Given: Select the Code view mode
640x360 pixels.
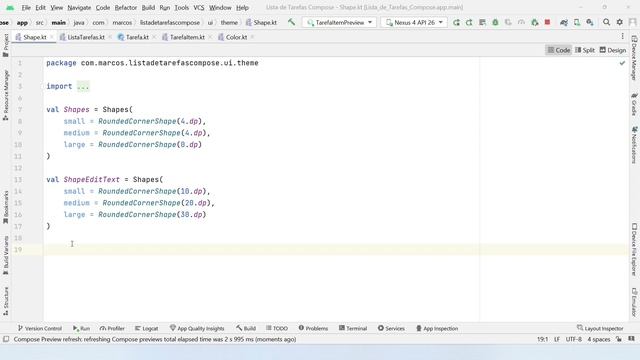Looking at the screenshot, I should coord(558,50).
